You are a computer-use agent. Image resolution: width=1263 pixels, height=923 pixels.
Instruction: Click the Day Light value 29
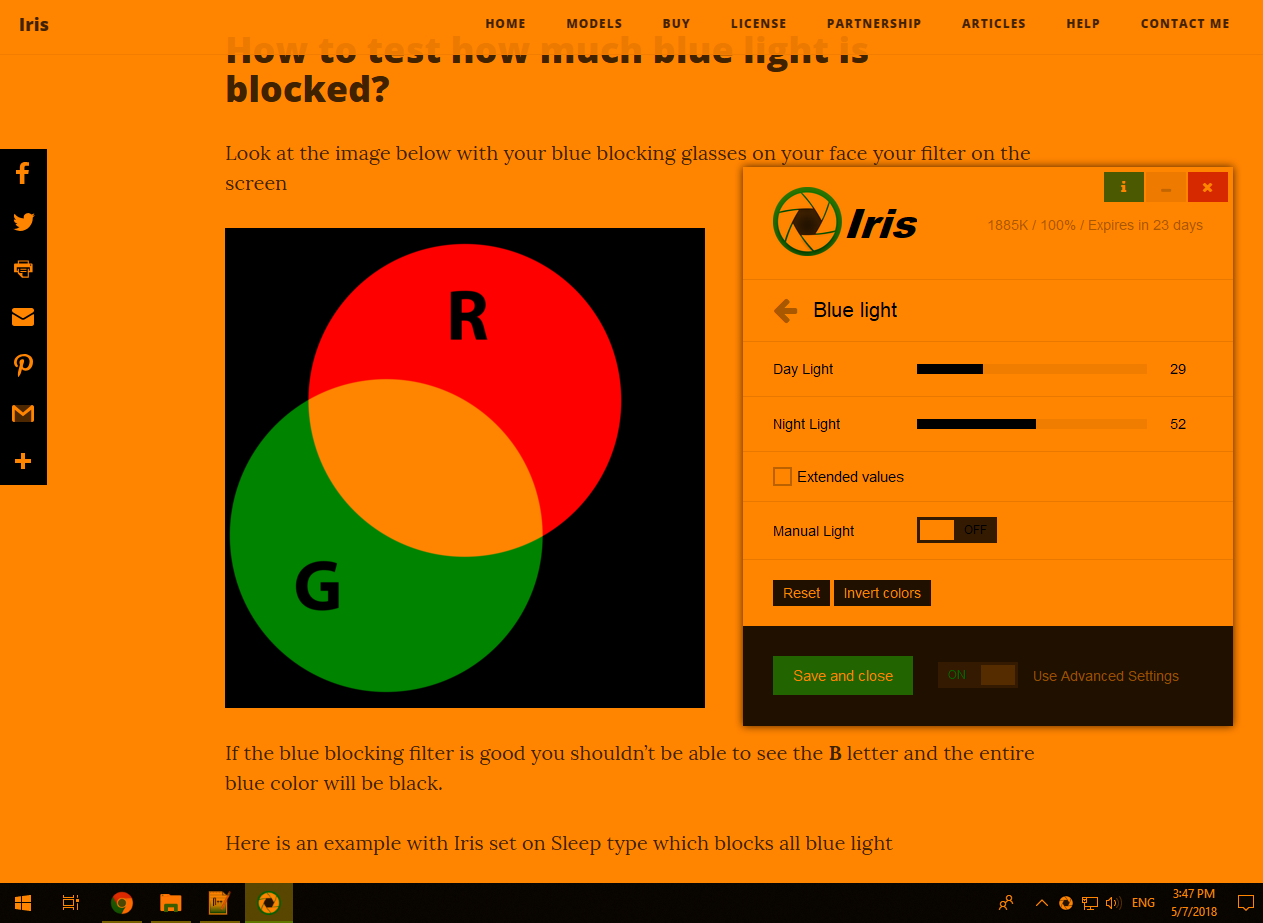click(1178, 369)
